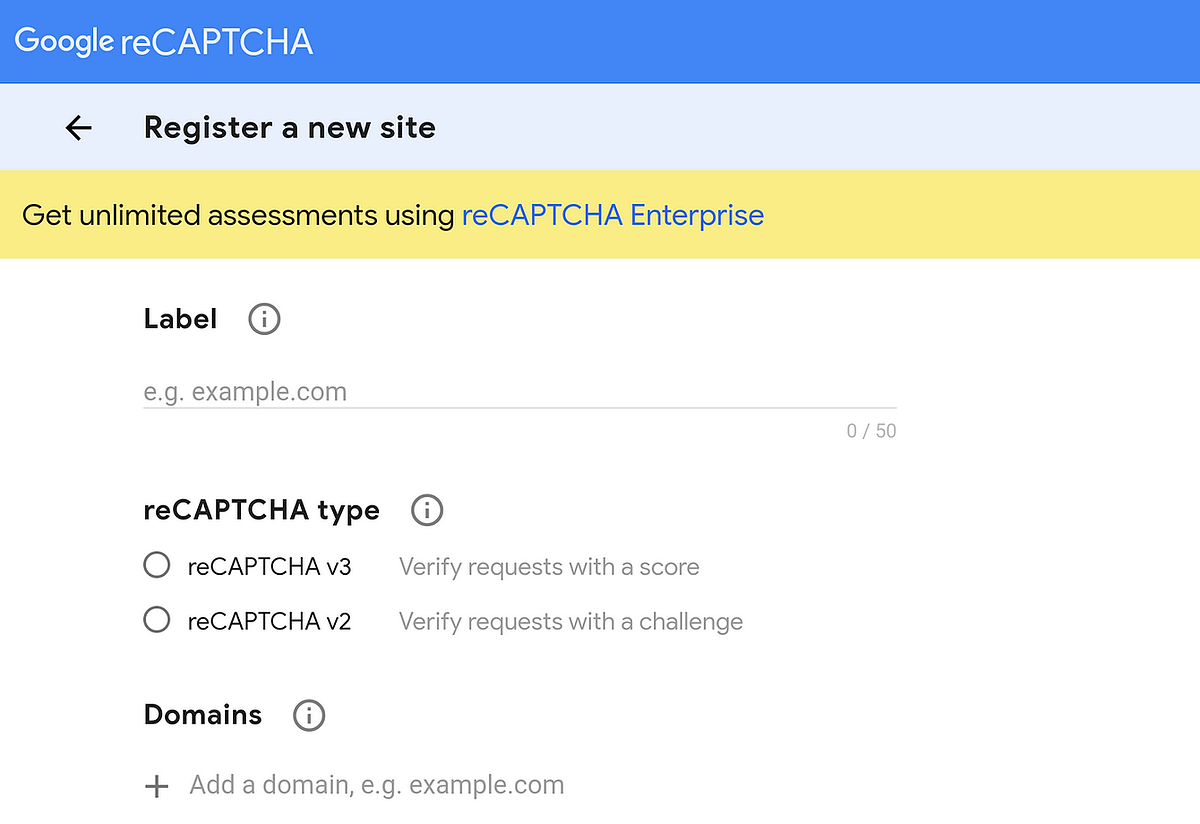Screen dimensions: 1200x824
Task: Click the plus icon to add a domain
Action: pyautogui.click(x=157, y=786)
